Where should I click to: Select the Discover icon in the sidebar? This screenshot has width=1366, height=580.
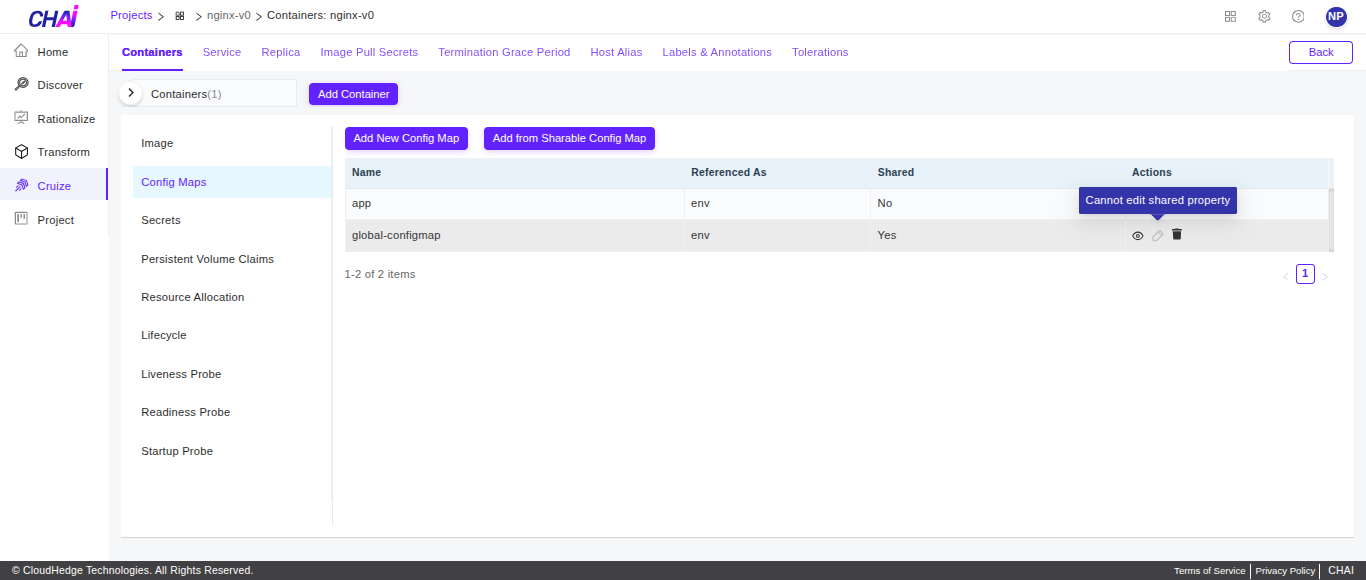[58, 84]
